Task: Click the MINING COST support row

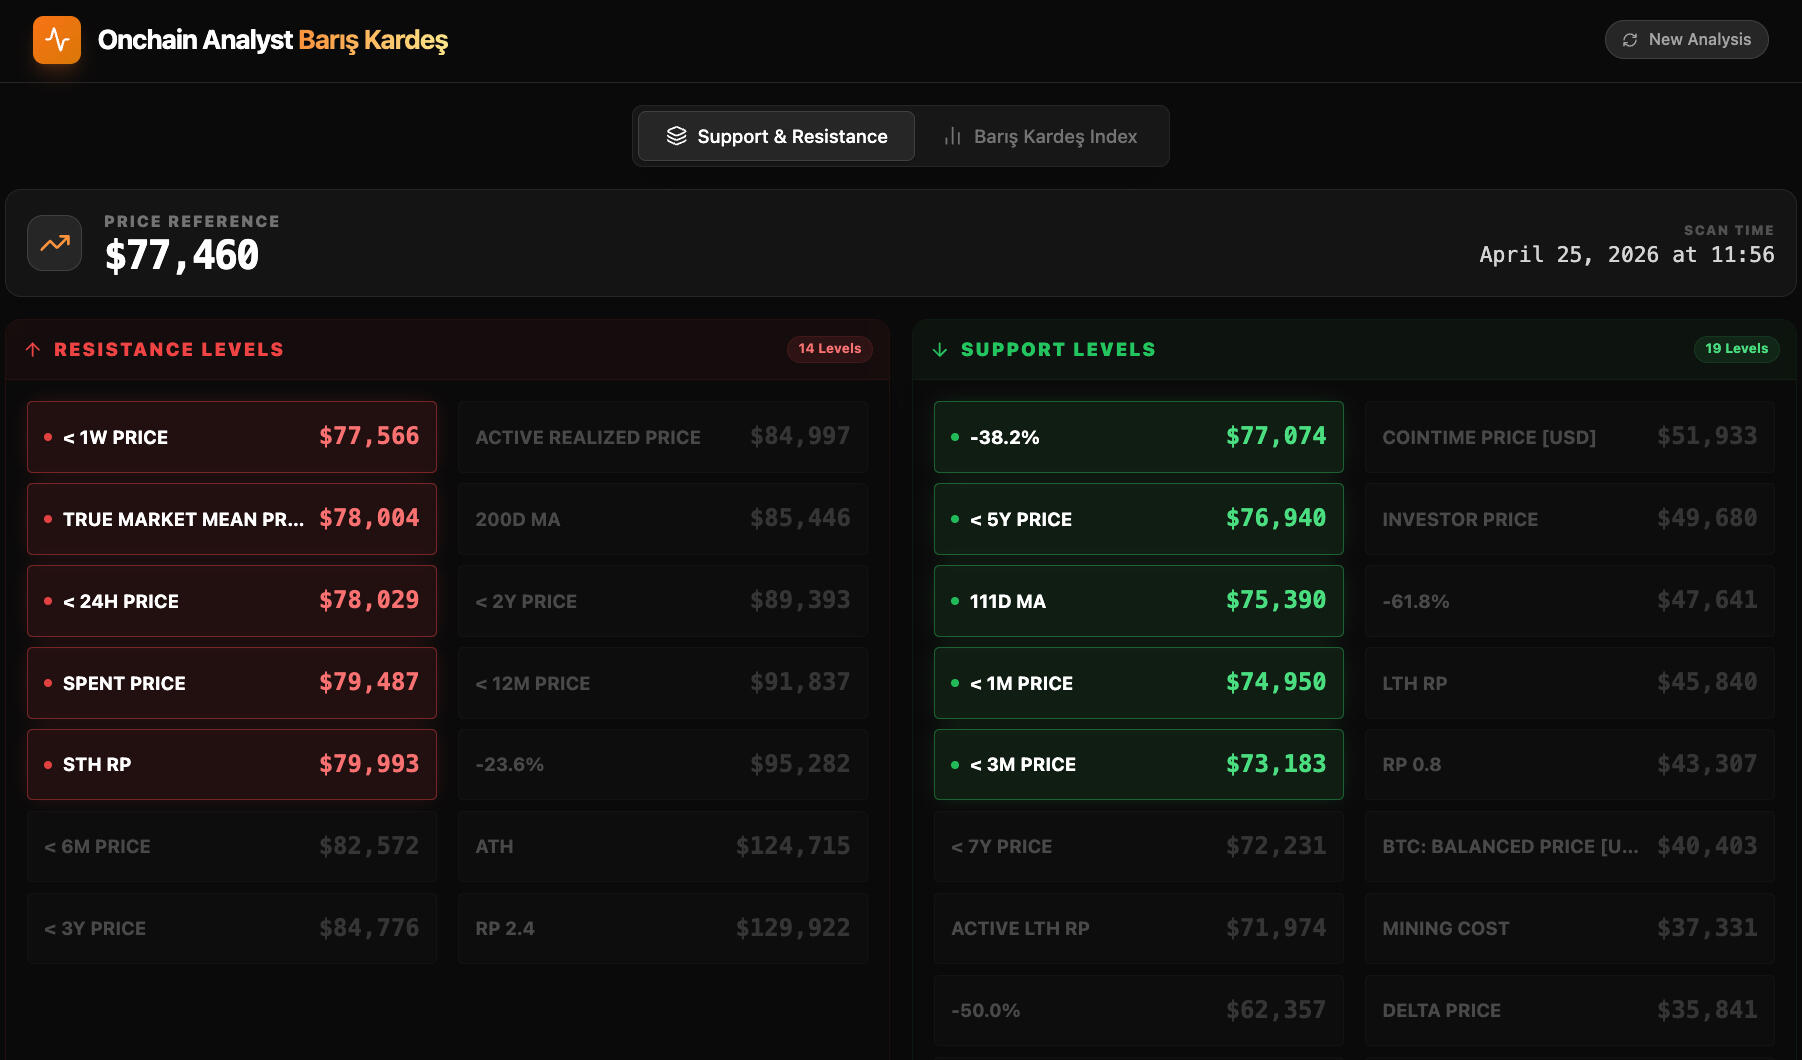Action: [1569, 929]
